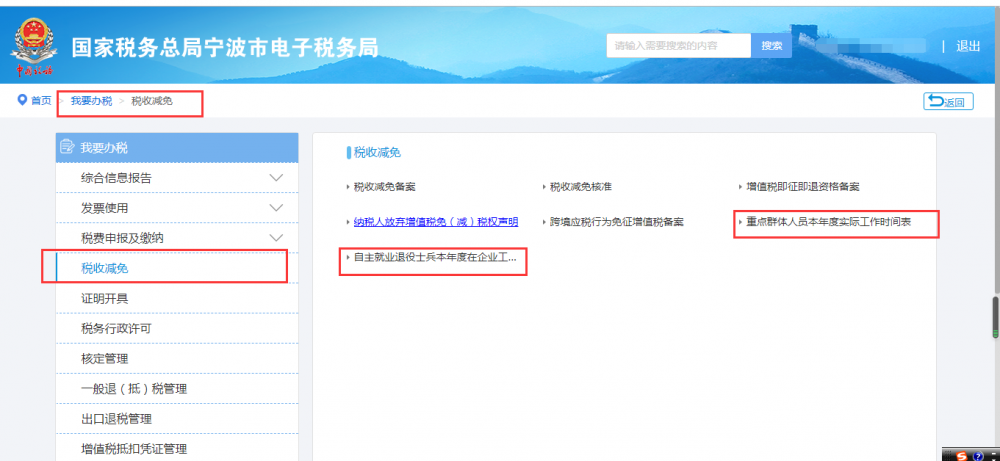Expand the 税费申报及缴纳 menu chevron

coord(277,238)
